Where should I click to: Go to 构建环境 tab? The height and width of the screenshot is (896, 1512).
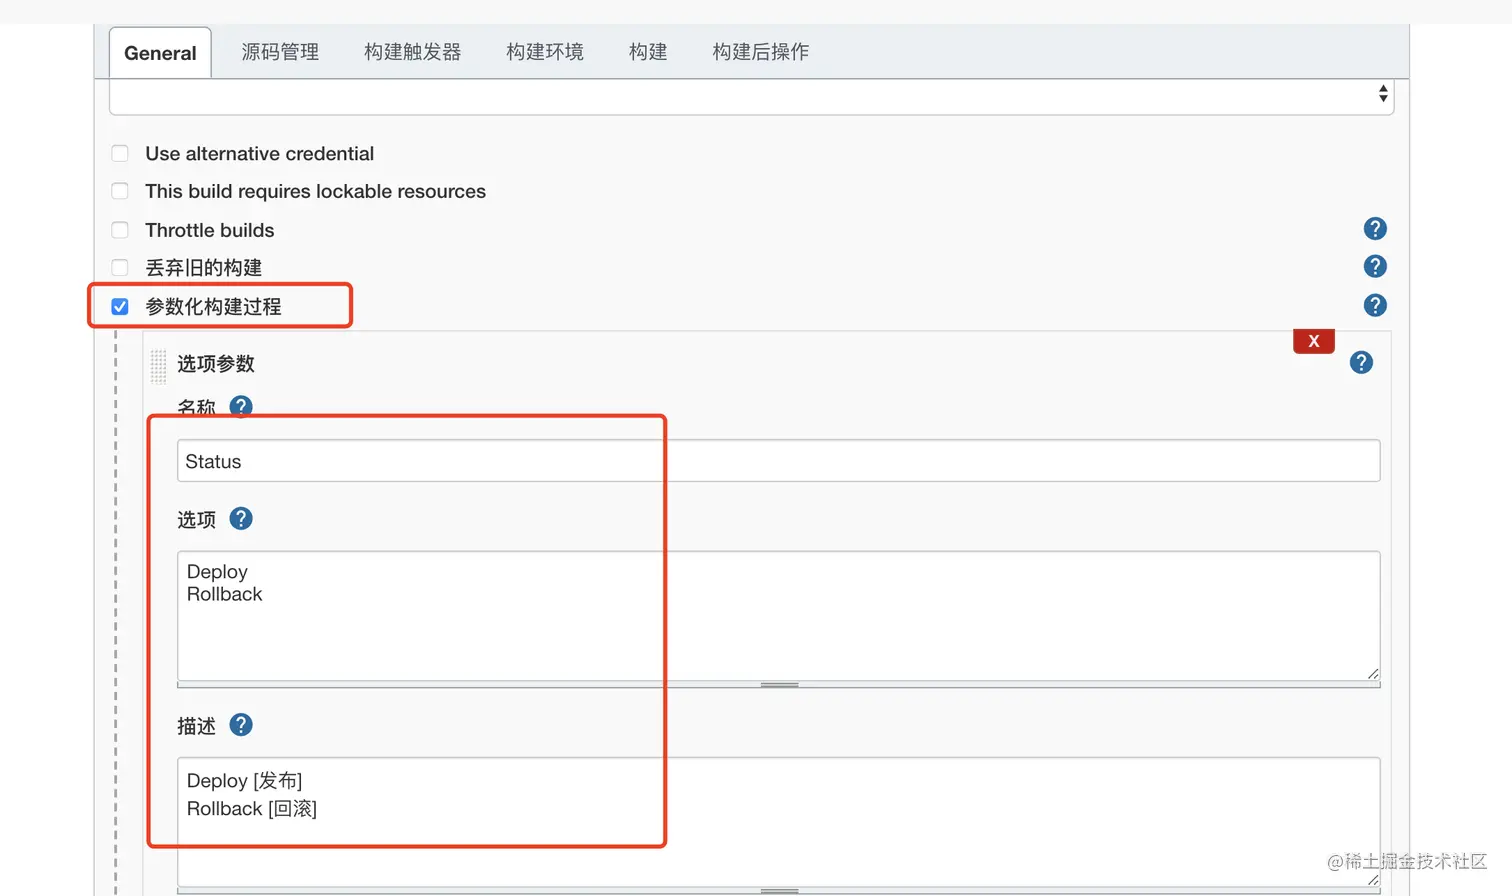coord(545,52)
